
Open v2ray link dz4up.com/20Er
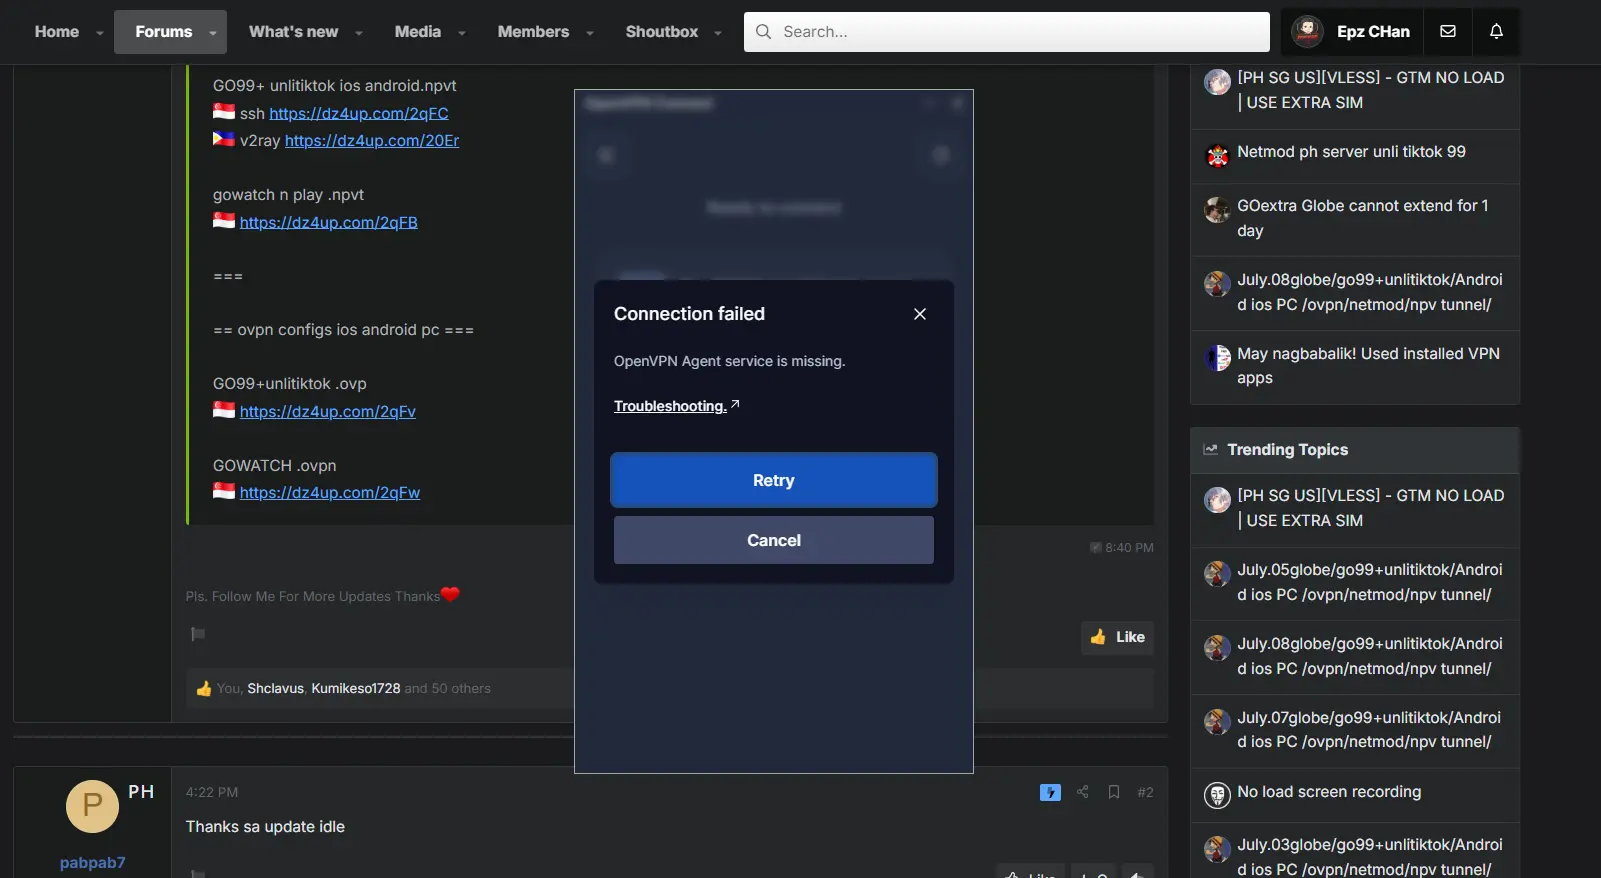[x=372, y=140]
